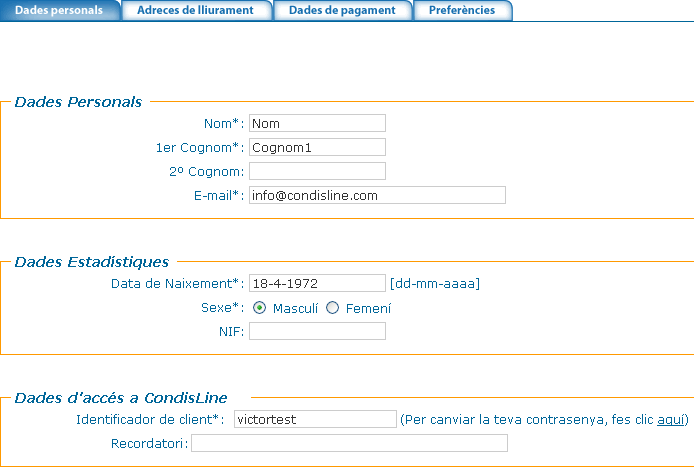Click the Nom input field
Viewport: 694px width, 467px height.
pyautogui.click(x=317, y=123)
